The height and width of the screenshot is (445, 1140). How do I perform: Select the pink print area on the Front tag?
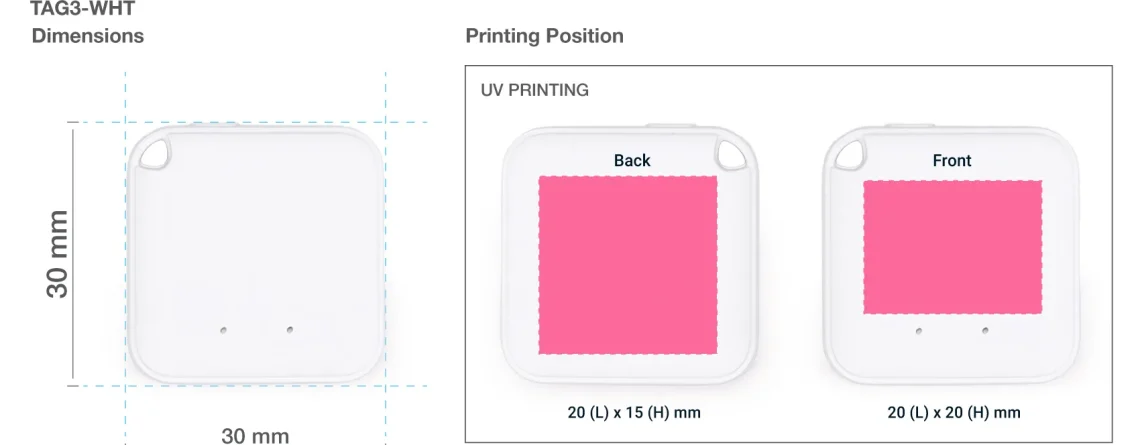(952, 247)
